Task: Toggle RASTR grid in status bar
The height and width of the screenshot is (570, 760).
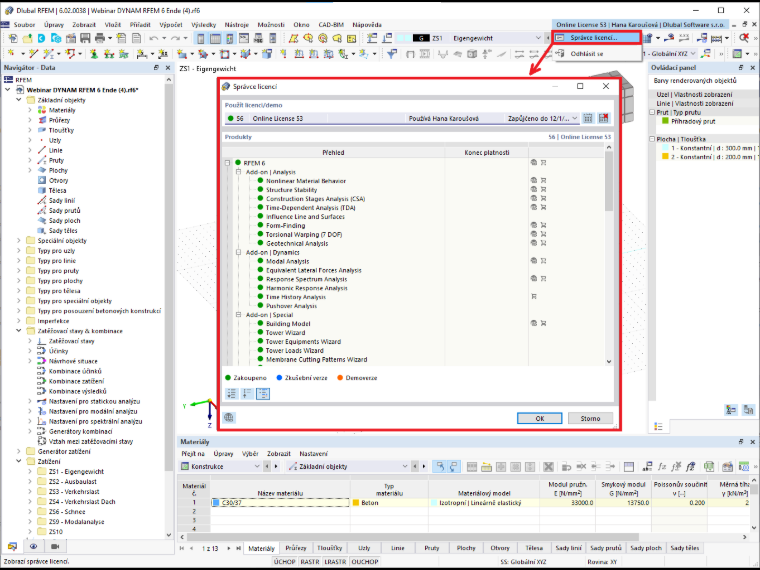Action: coord(310,561)
